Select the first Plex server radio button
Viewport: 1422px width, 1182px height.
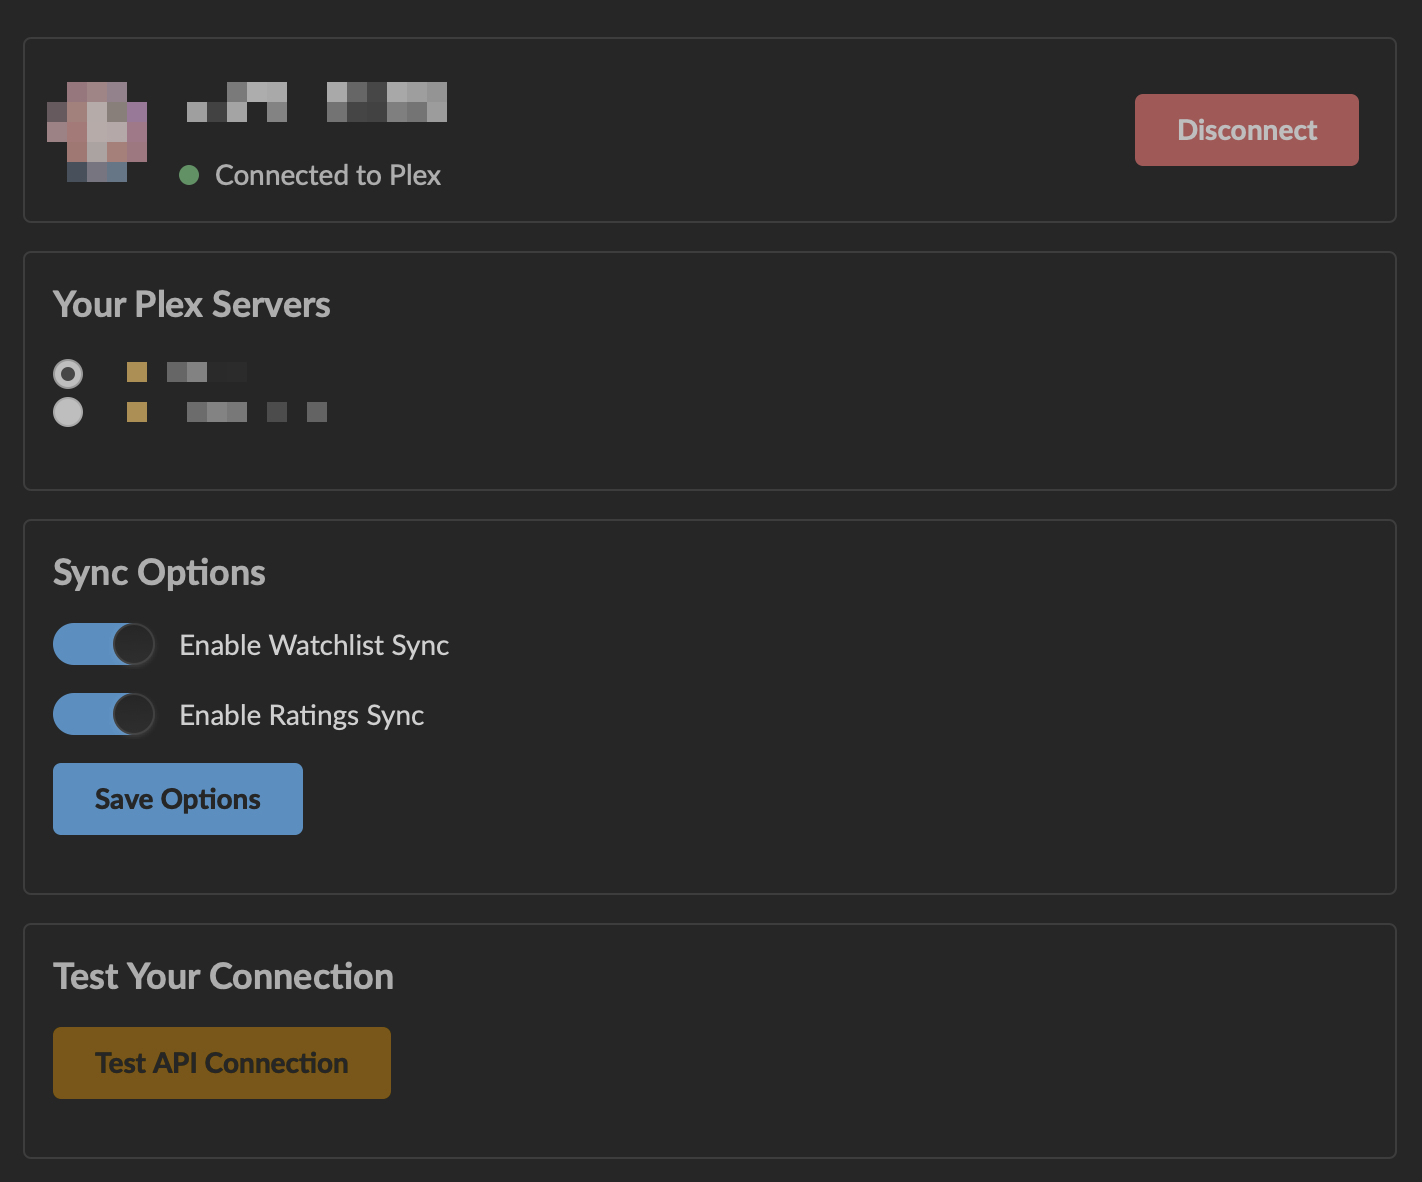coord(67,373)
